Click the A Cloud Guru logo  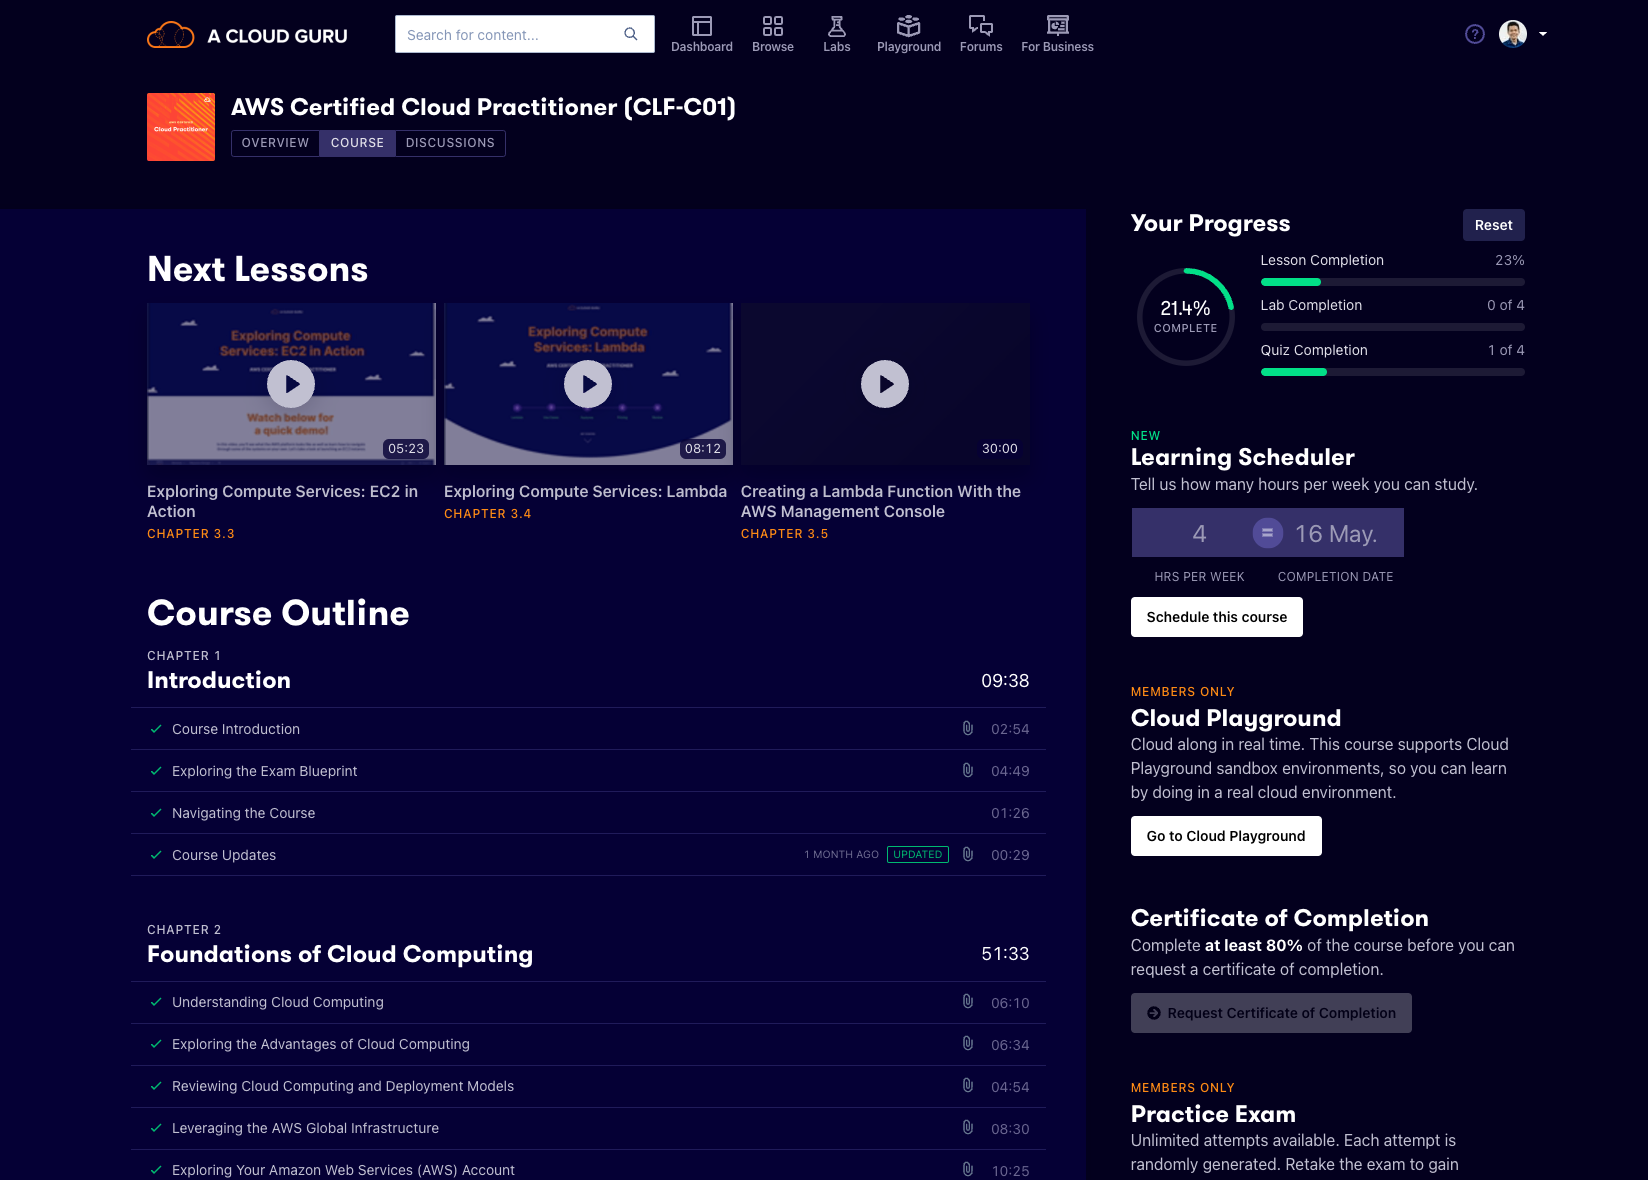[x=247, y=35]
